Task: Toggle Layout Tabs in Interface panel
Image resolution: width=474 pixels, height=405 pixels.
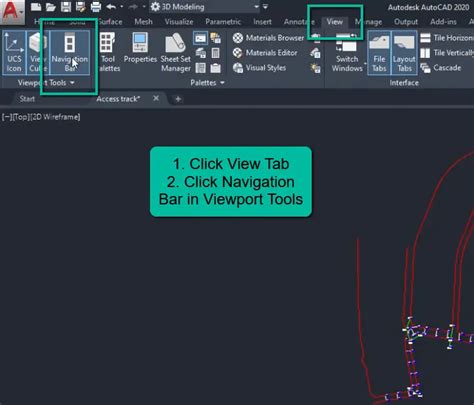Action: pos(404,53)
